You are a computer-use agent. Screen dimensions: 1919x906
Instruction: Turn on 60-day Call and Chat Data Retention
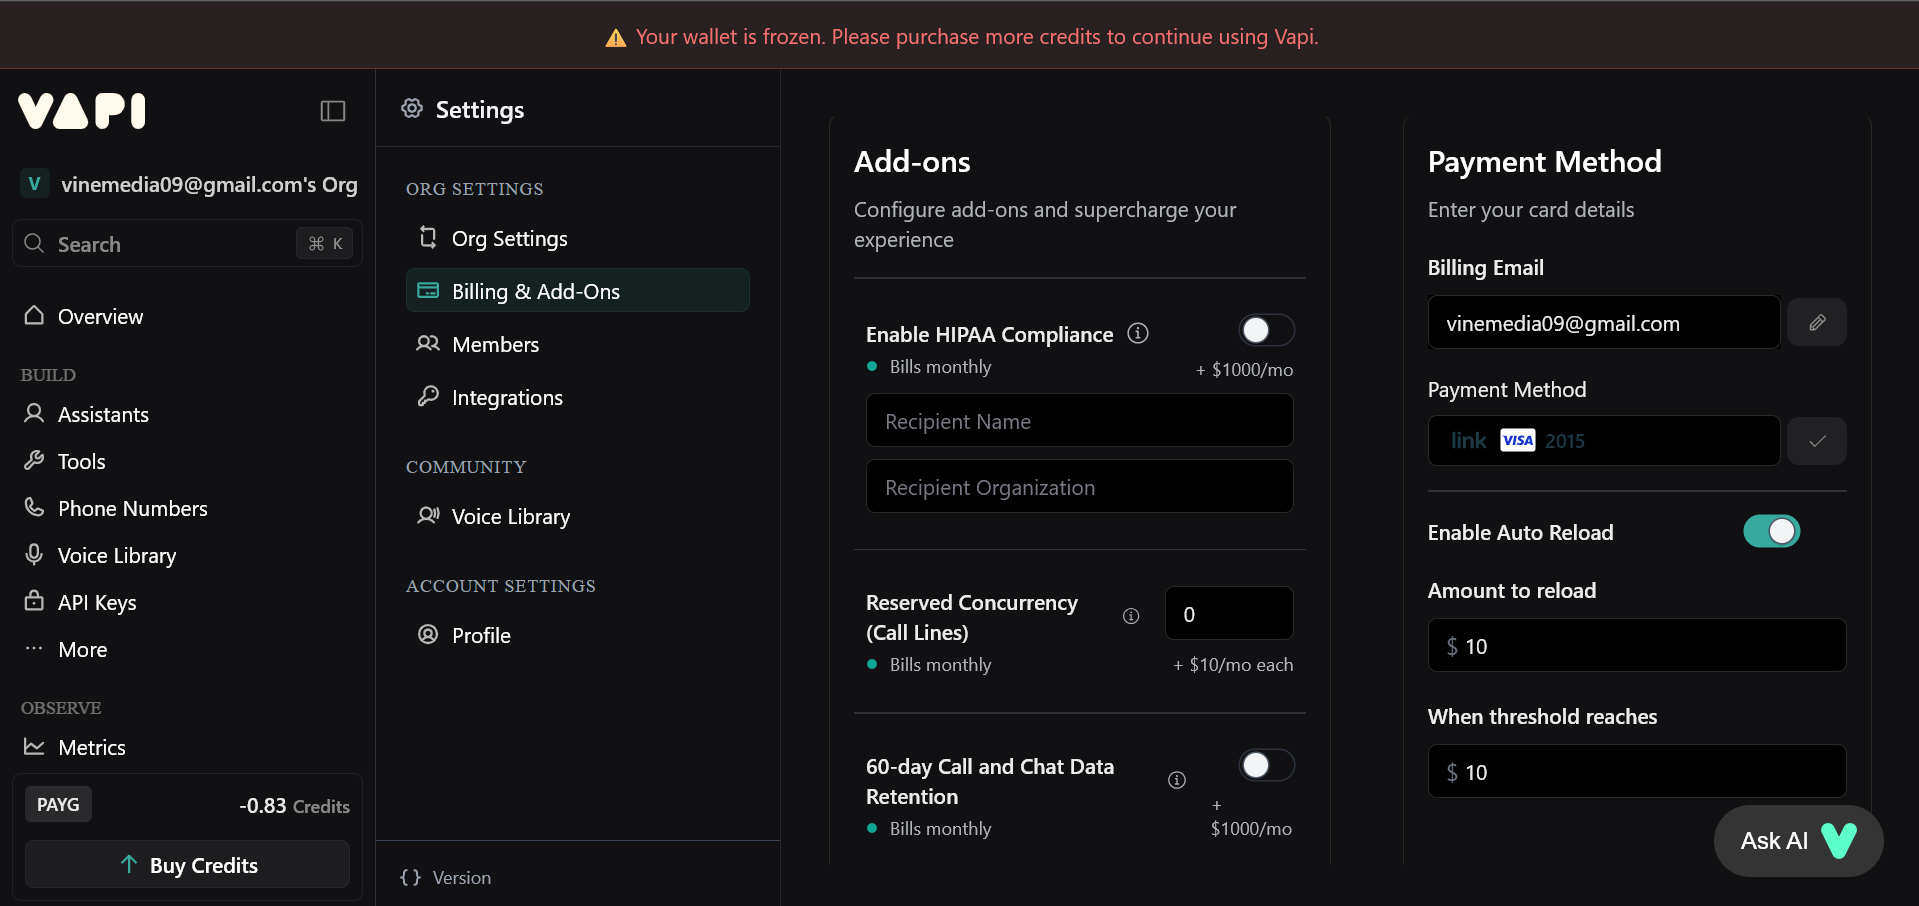pyautogui.click(x=1265, y=765)
